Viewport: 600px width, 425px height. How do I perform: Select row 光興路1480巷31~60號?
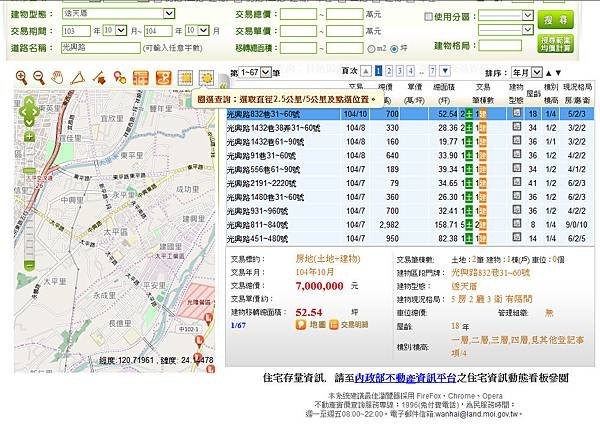click(410, 197)
